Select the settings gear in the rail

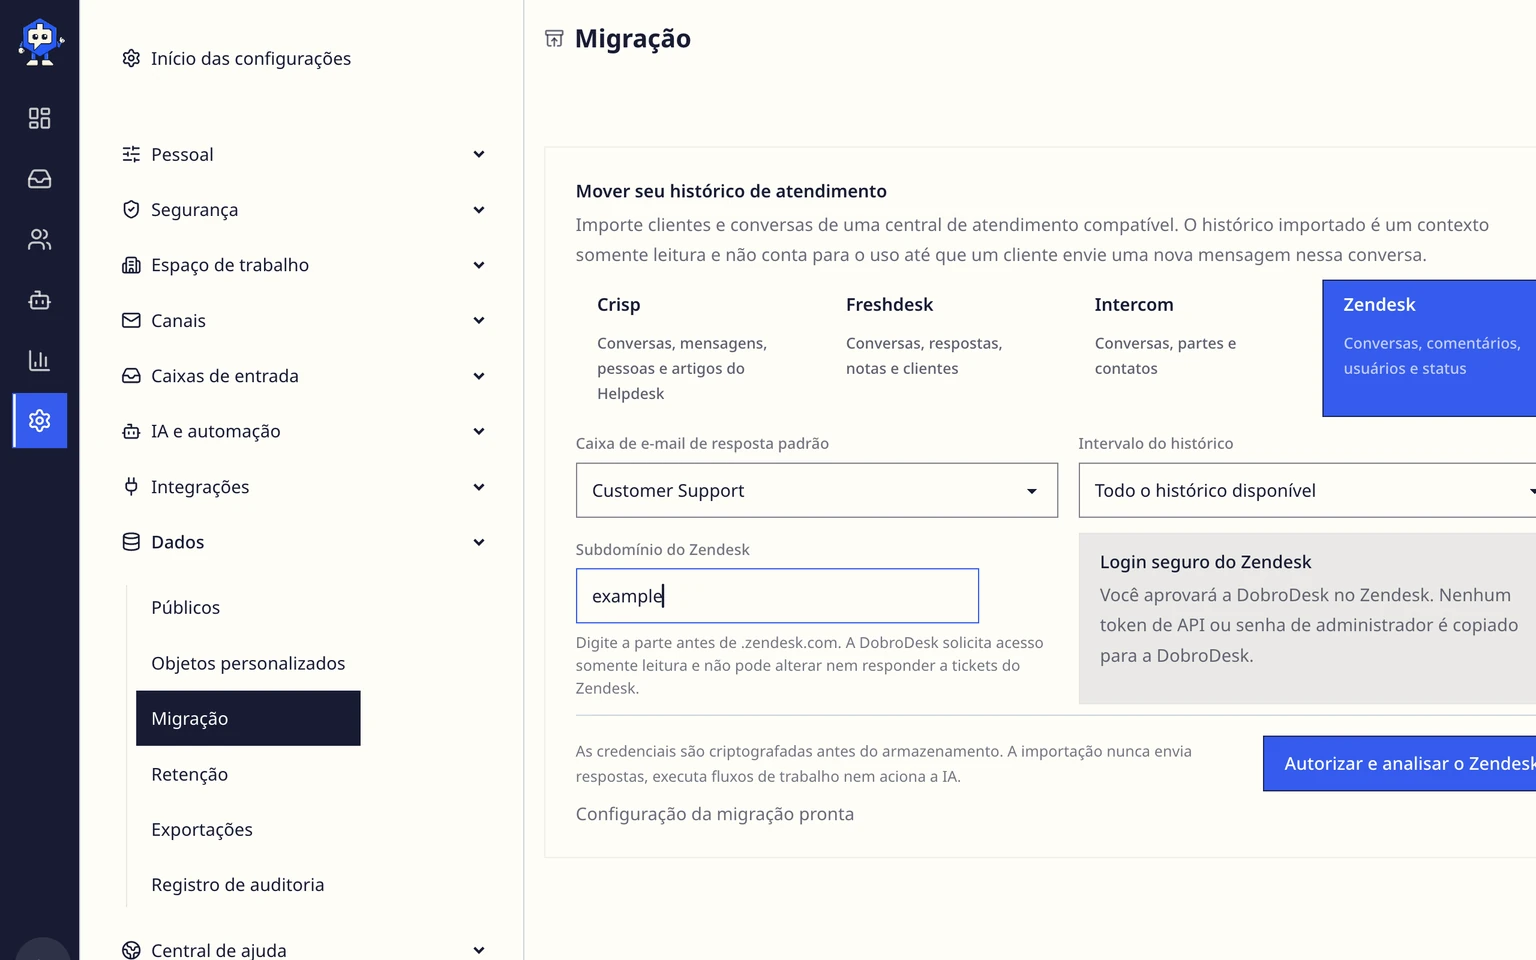[x=40, y=420]
